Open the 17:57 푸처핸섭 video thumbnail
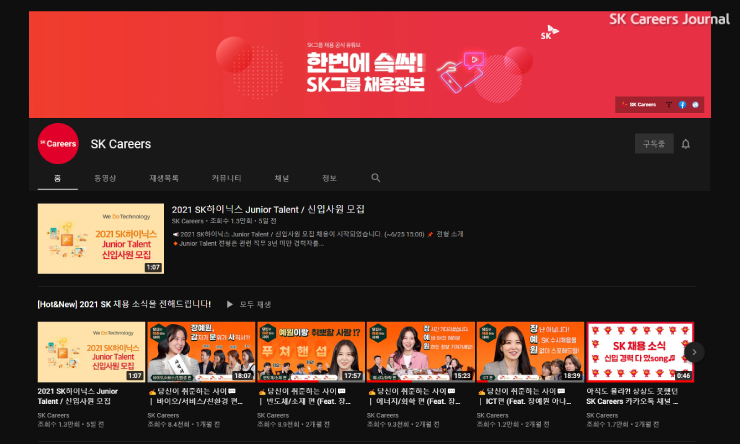The height and width of the screenshot is (444, 740). click(x=311, y=352)
